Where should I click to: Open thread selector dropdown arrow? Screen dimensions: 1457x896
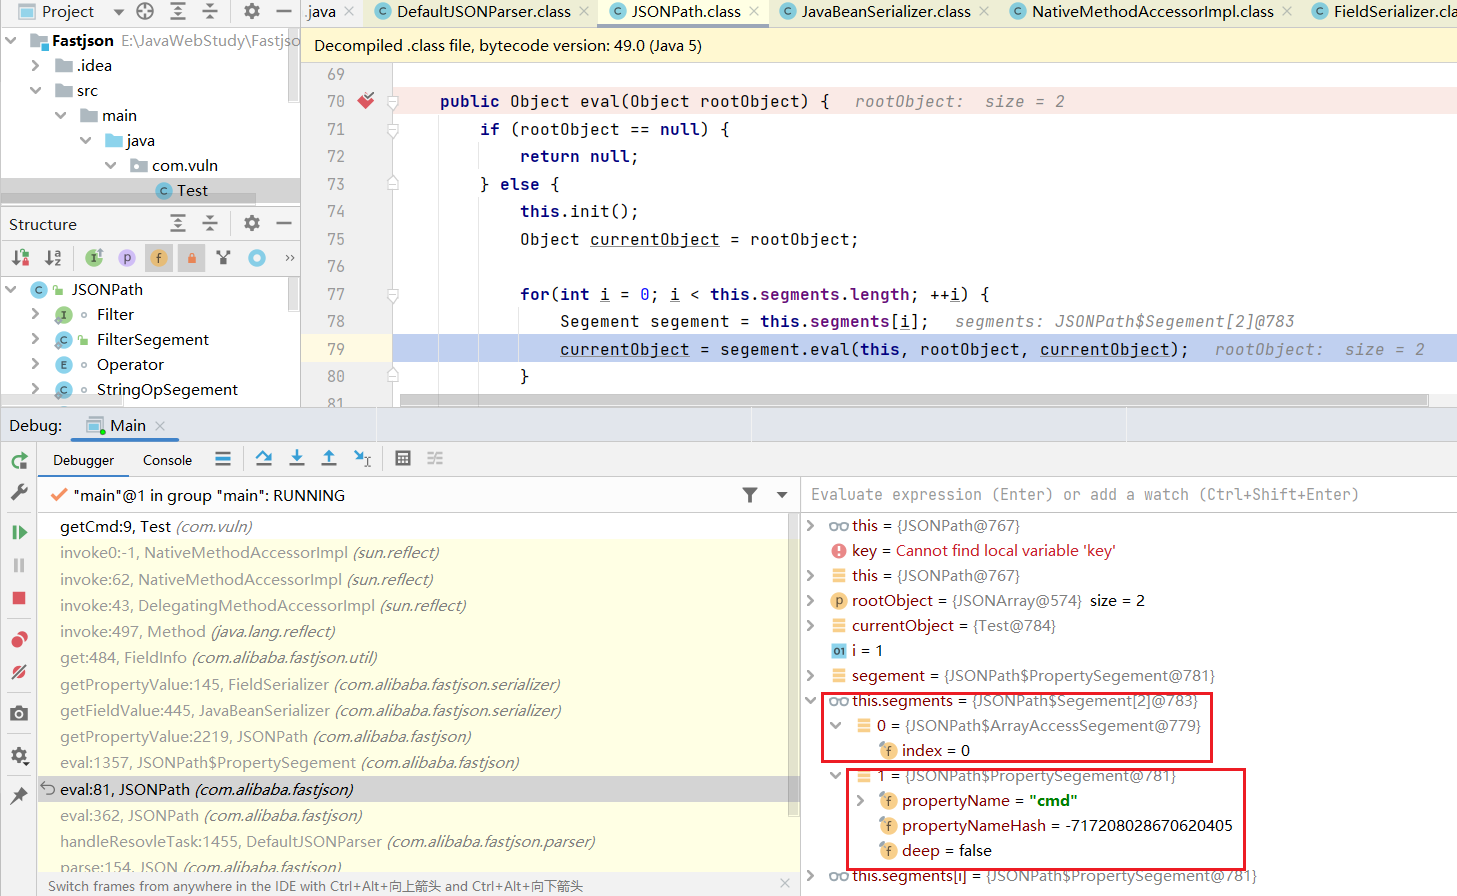(782, 495)
